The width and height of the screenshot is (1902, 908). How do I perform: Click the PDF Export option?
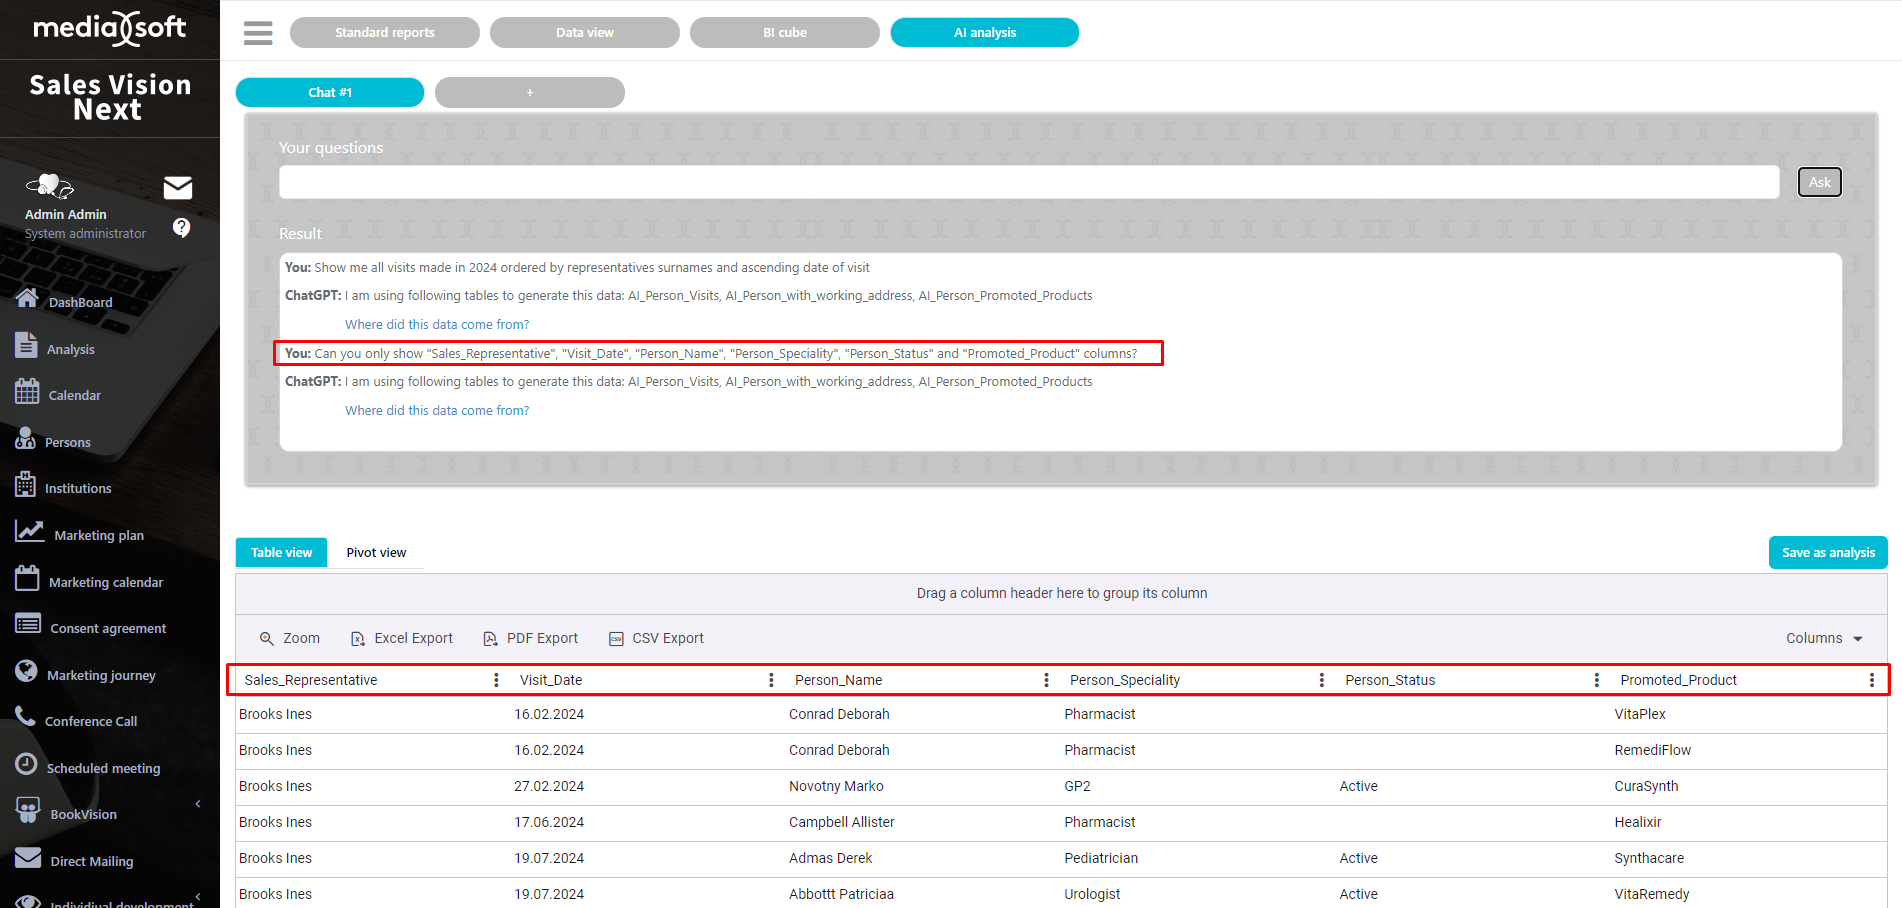click(x=530, y=638)
